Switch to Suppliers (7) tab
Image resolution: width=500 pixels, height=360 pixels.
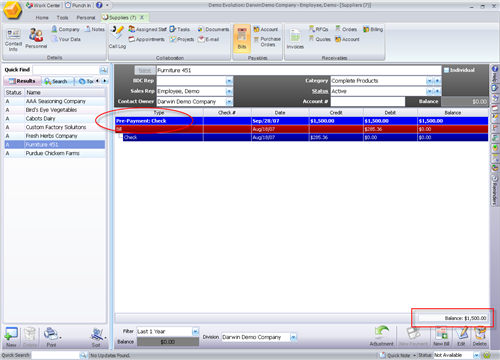[123, 17]
